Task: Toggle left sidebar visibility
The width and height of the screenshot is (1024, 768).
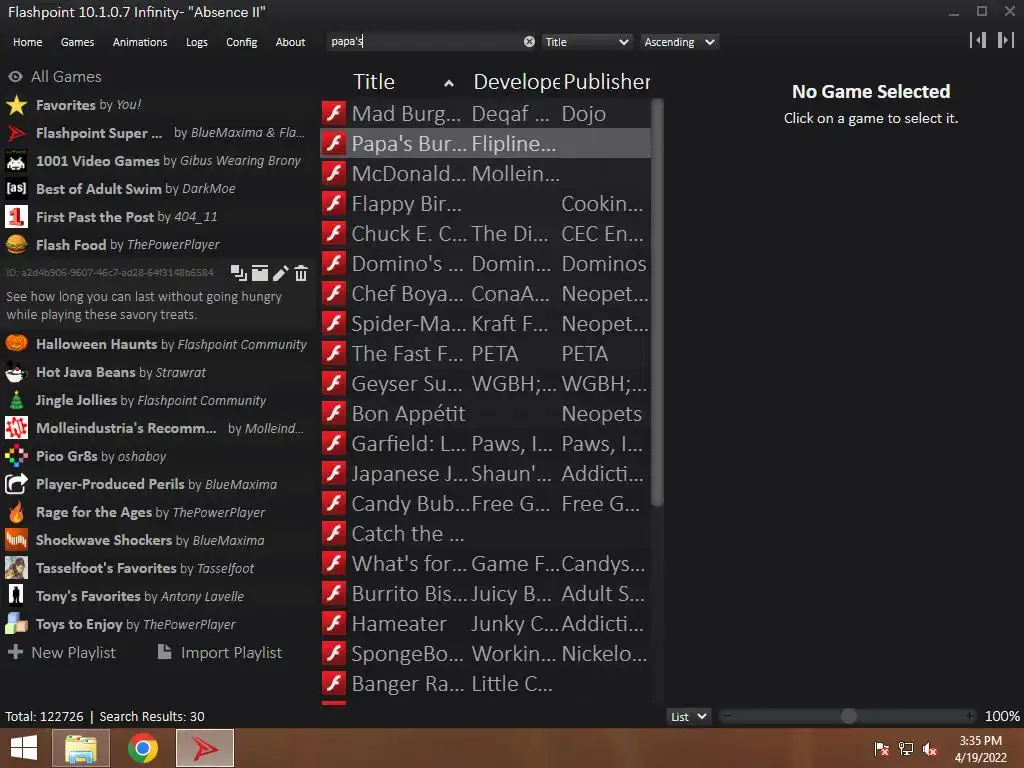Action: pyautogui.click(x=978, y=40)
